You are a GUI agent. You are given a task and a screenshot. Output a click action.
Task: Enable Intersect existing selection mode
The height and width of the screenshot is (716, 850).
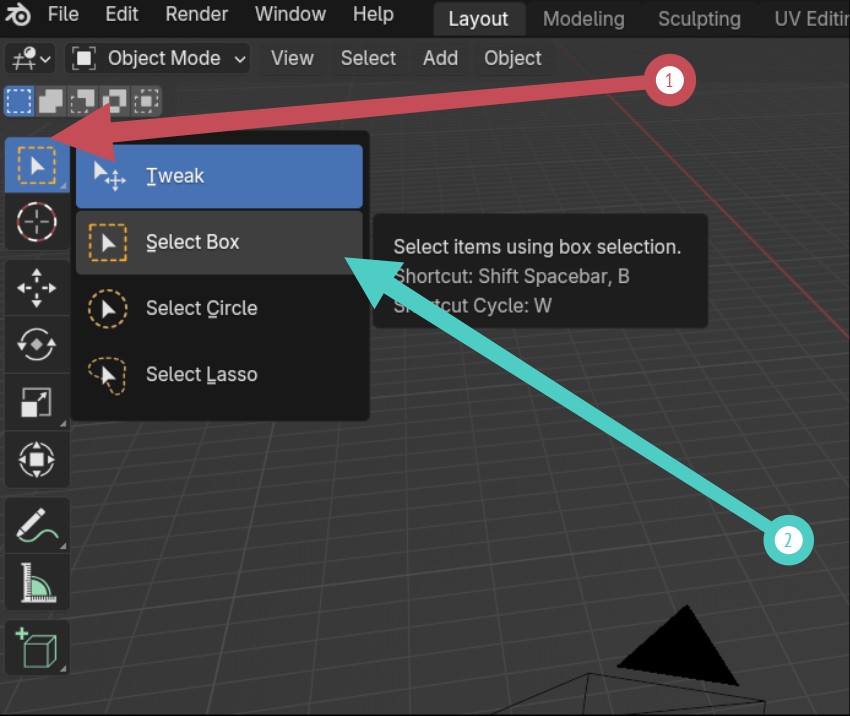[x=146, y=101]
